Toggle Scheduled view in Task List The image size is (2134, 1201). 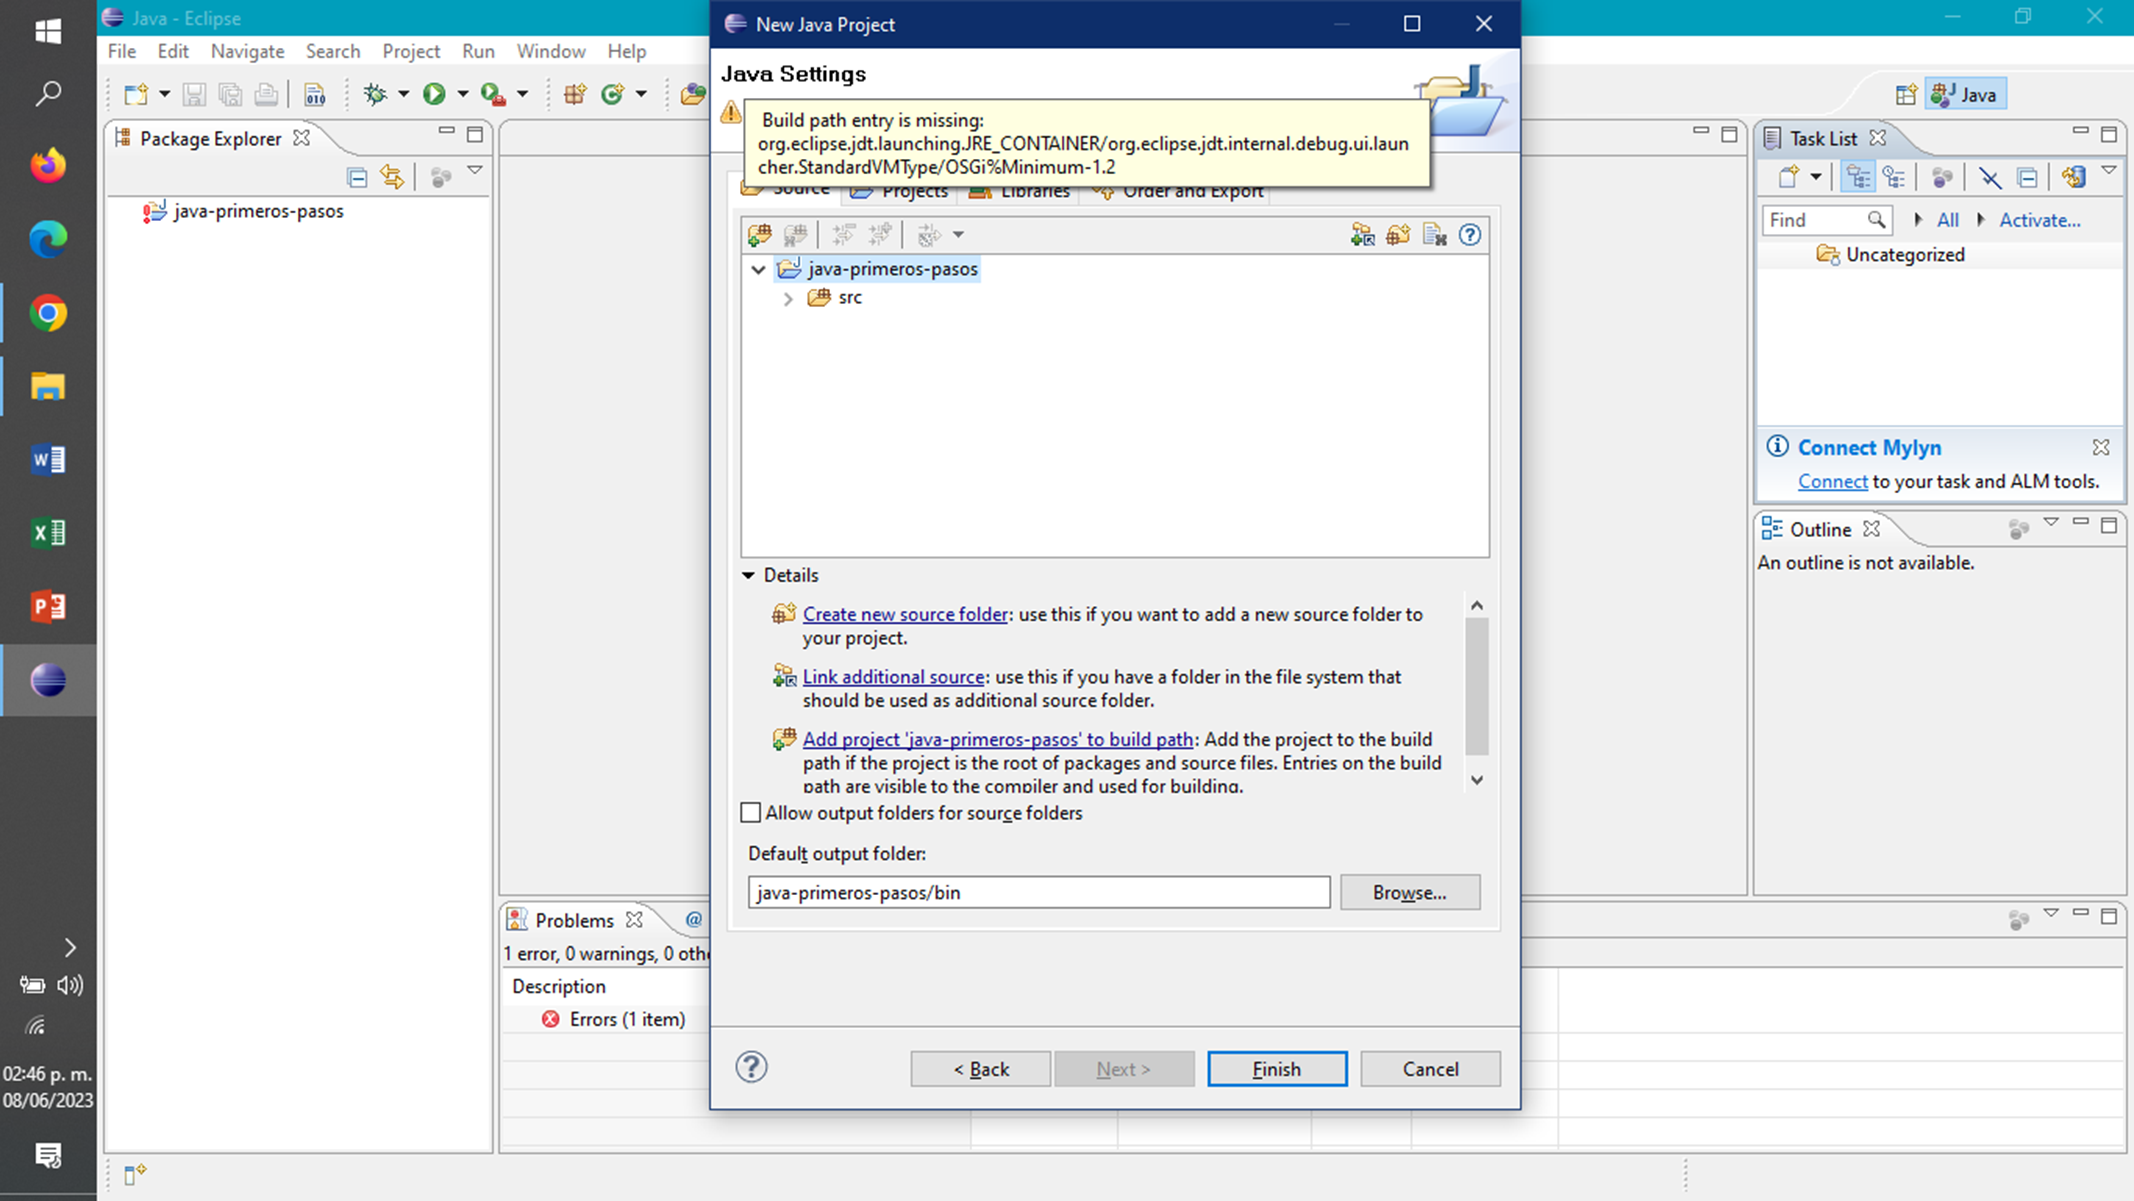pos(1894,177)
